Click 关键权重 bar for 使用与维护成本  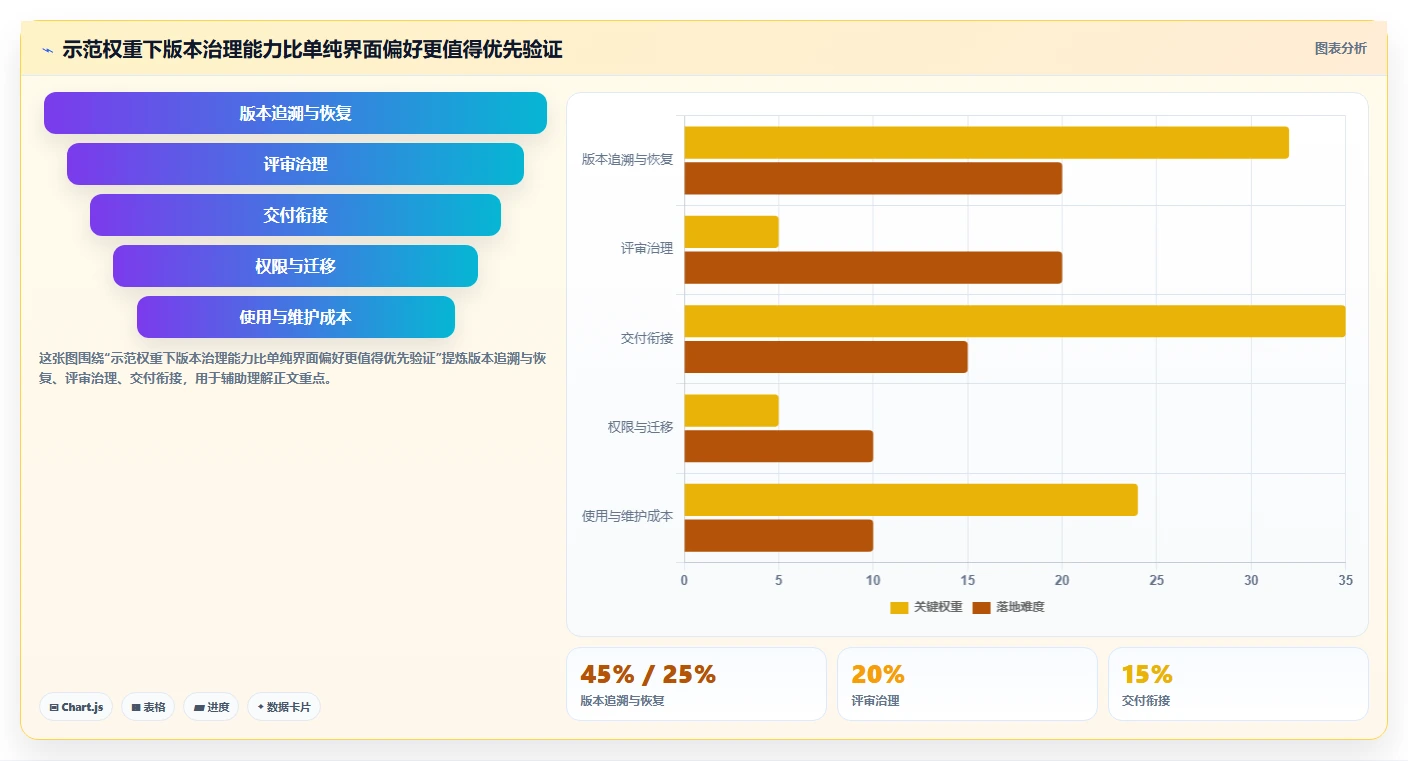[911, 500]
